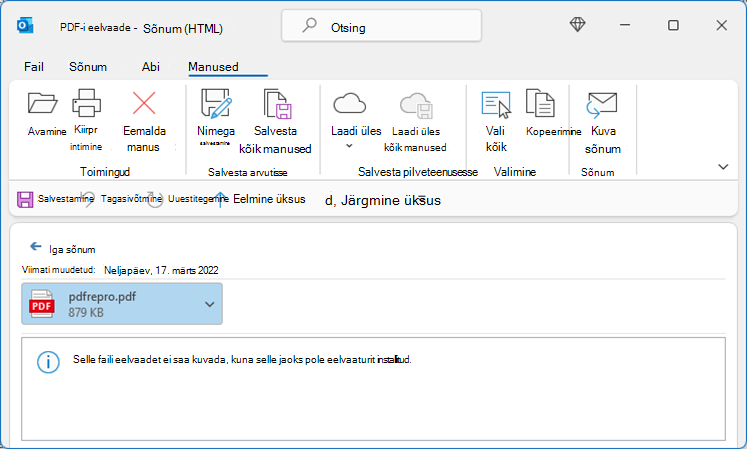Click the Iga sõnum back link
Image resolution: width=747 pixels, height=449 pixels.
pos(72,249)
